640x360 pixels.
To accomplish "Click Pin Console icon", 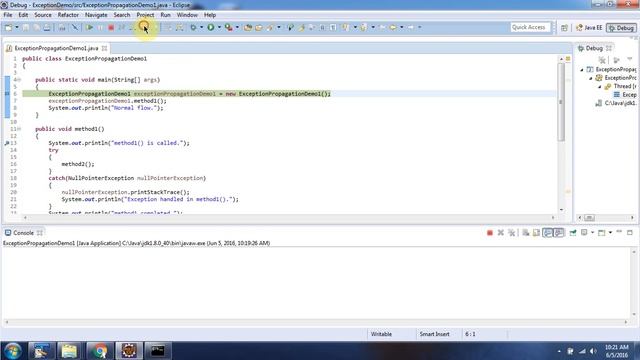I will pyautogui.click(x=573, y=233).
